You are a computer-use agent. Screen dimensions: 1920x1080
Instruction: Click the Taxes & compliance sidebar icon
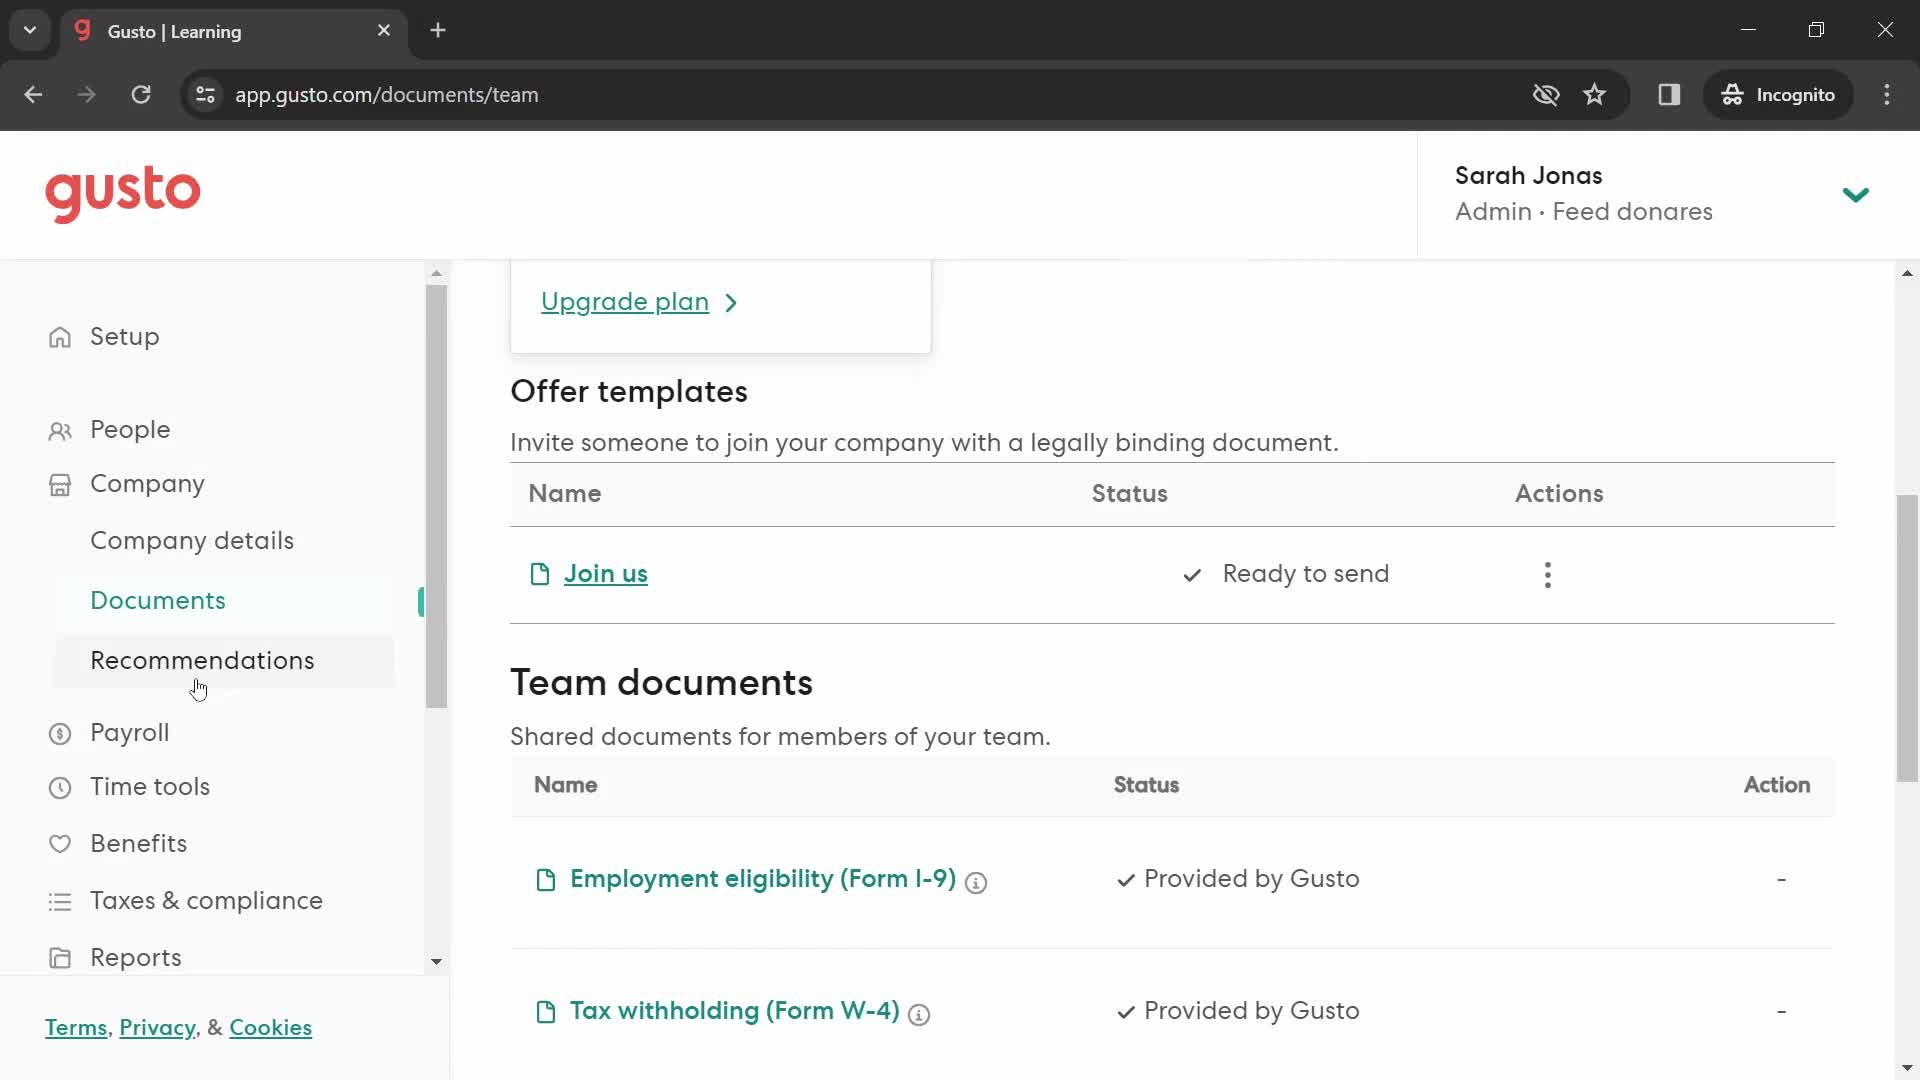59,901
